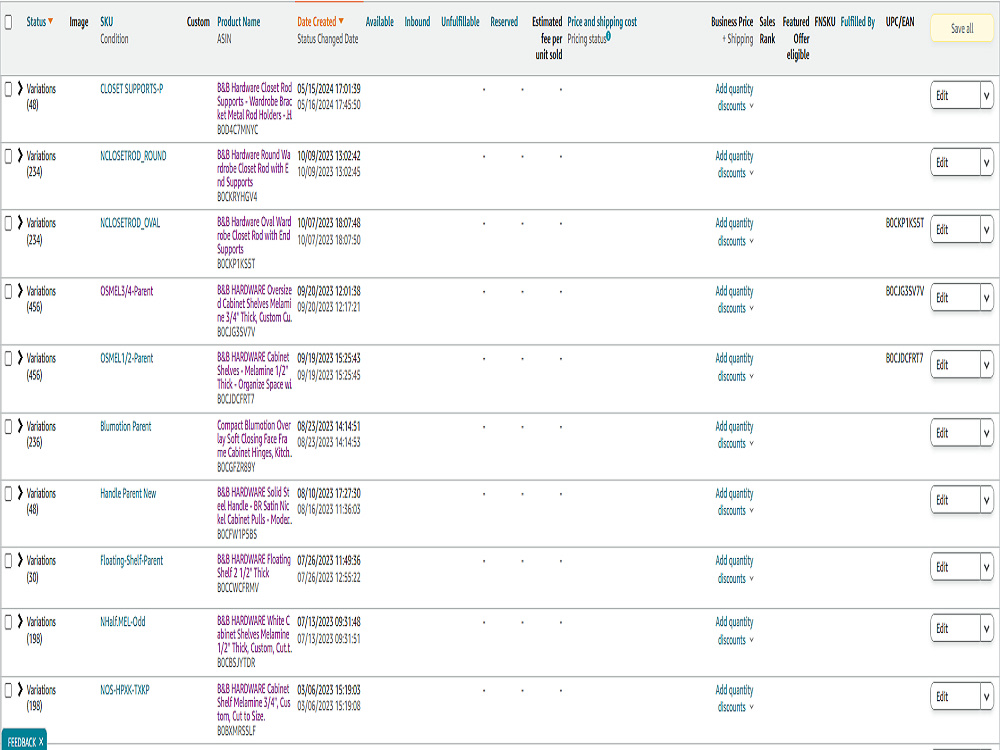Viewport: 1000px width, 750px height.
Task: Open the Feedback tab
Action: coord(22,742)
